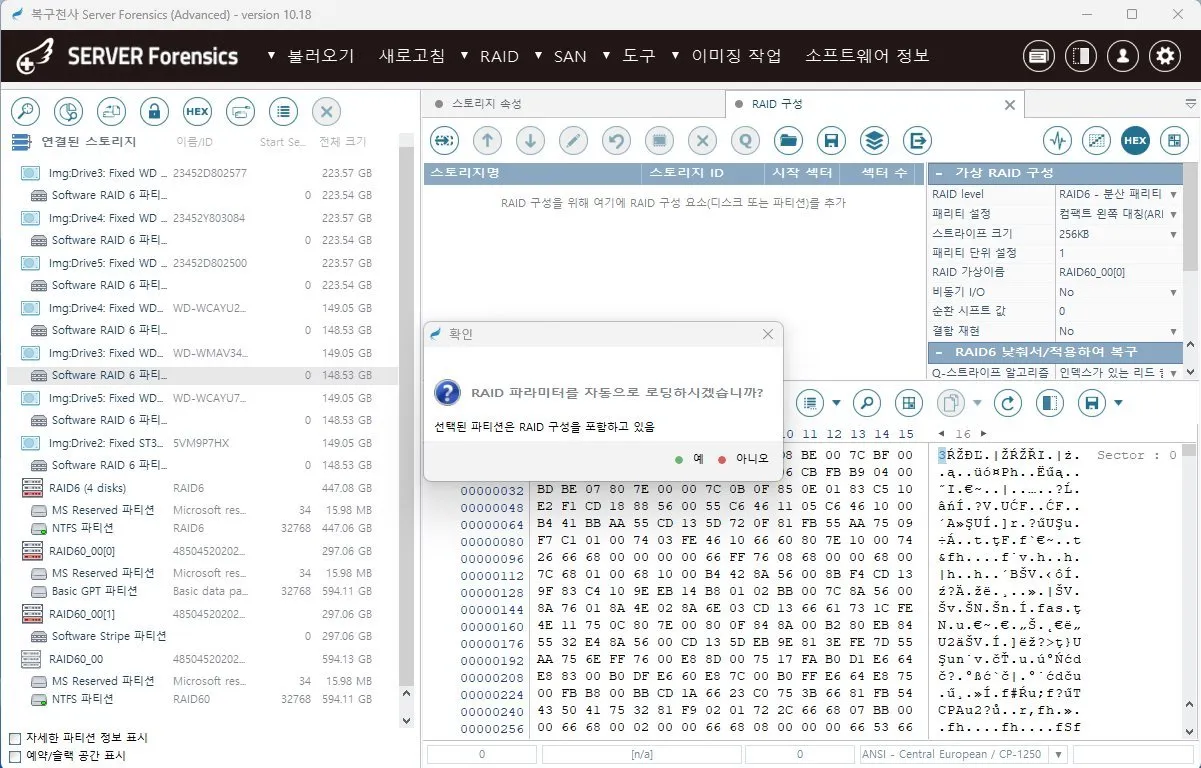The image size is (1201, 768).
Task: Click the list view icon in the storage toolbar
Action: coord(284,110)
